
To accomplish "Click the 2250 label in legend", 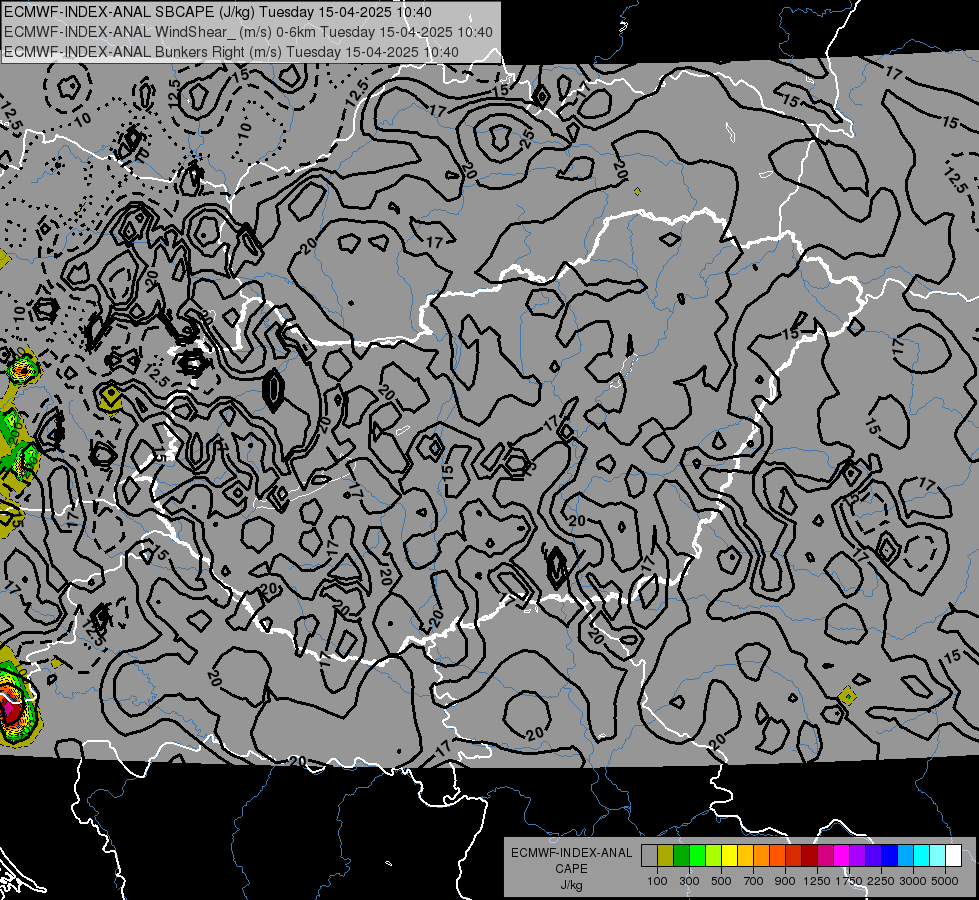I will (881, 881).
